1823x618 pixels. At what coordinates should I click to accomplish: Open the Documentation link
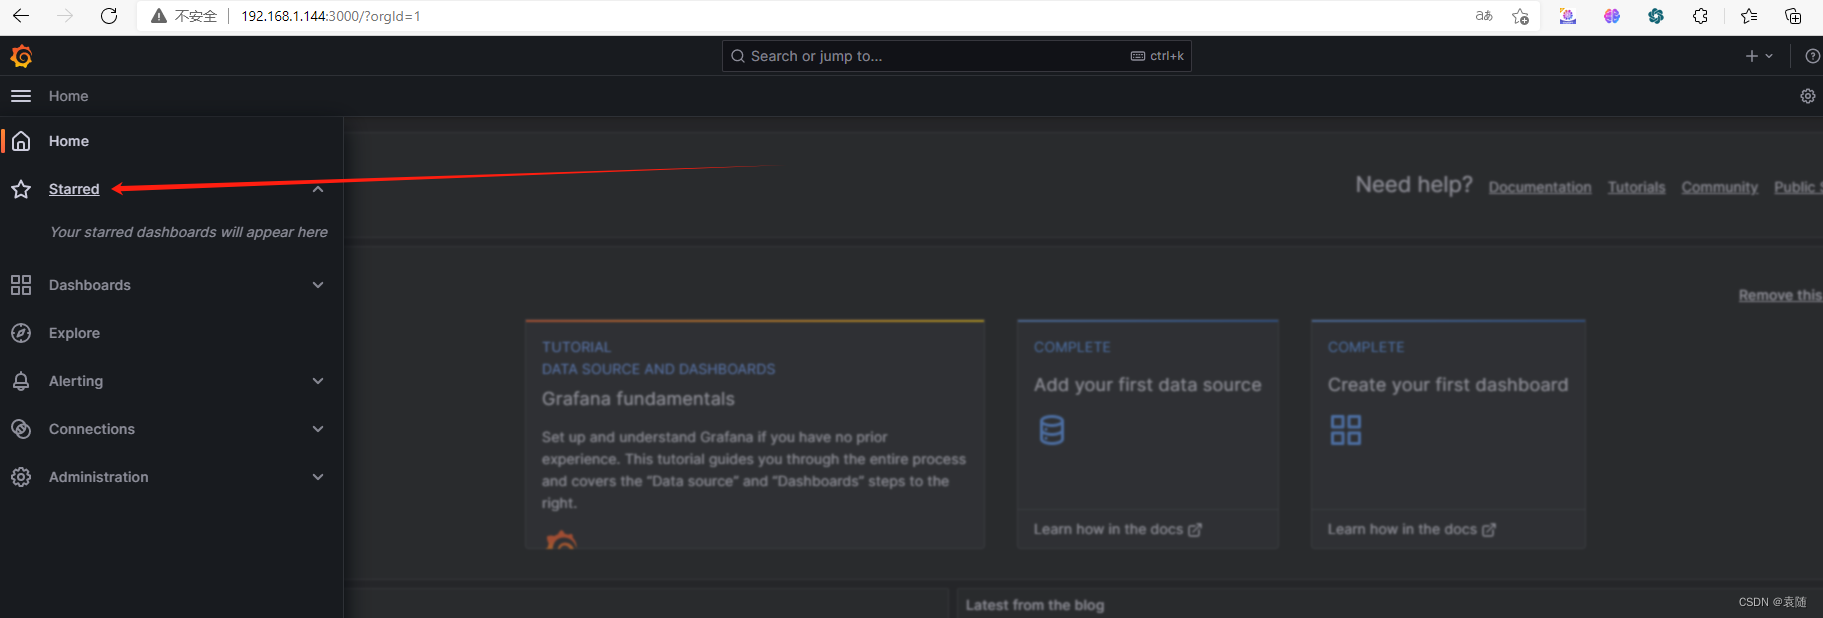pyautogui.click(x=1540, y=187)
